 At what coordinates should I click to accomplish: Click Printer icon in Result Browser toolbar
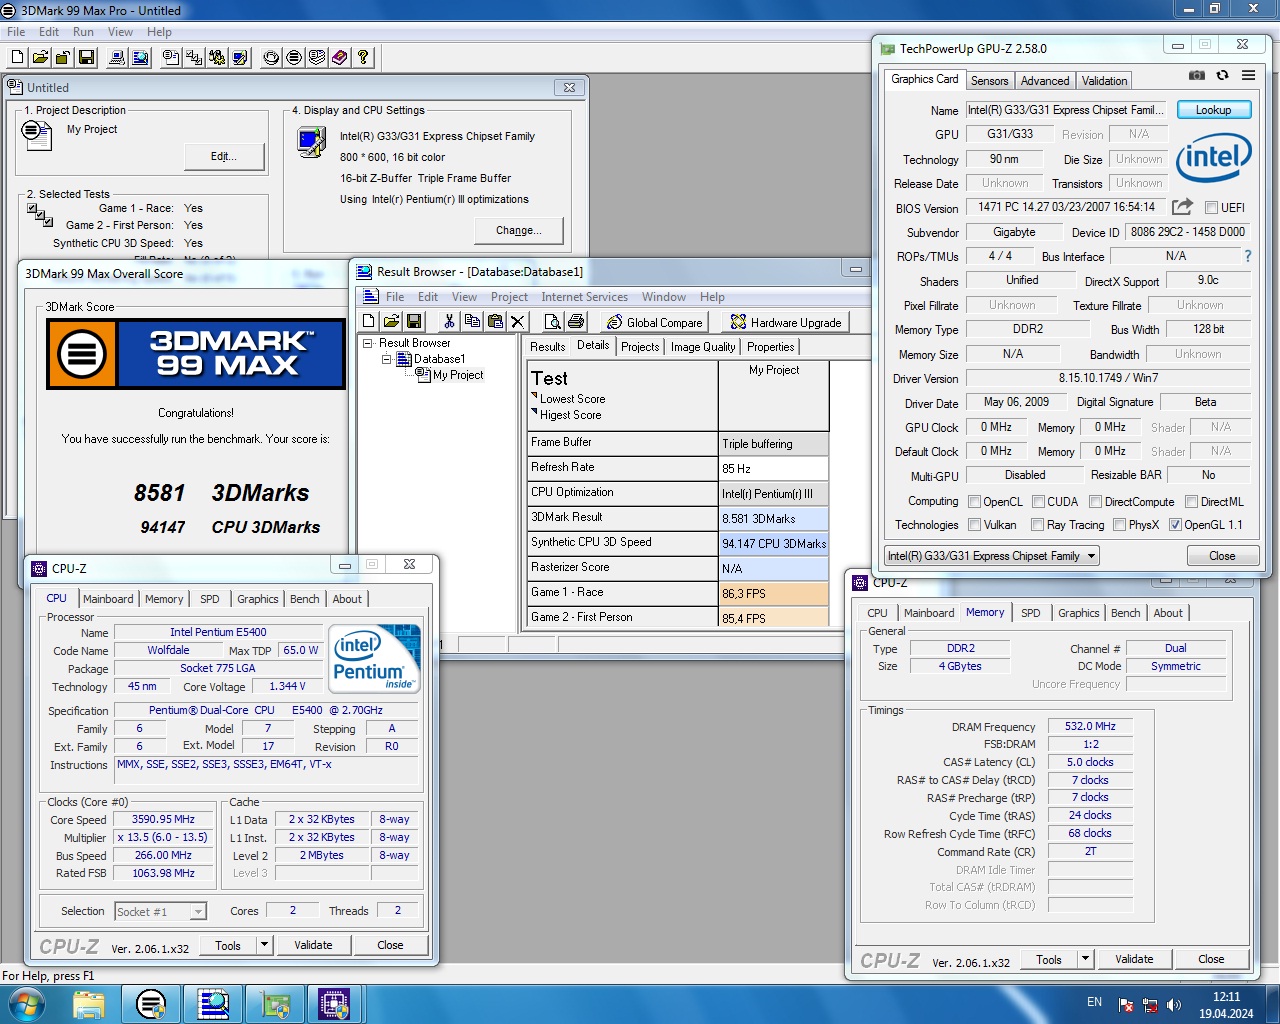click(576, 321)
